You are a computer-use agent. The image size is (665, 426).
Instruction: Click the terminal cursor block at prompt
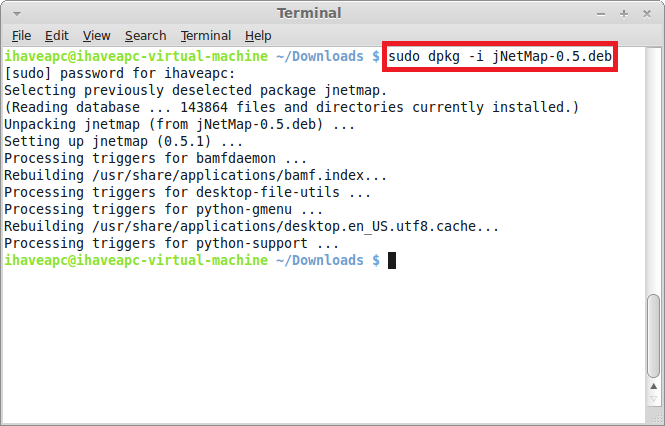pyautogui.click(x=392, y=260)
